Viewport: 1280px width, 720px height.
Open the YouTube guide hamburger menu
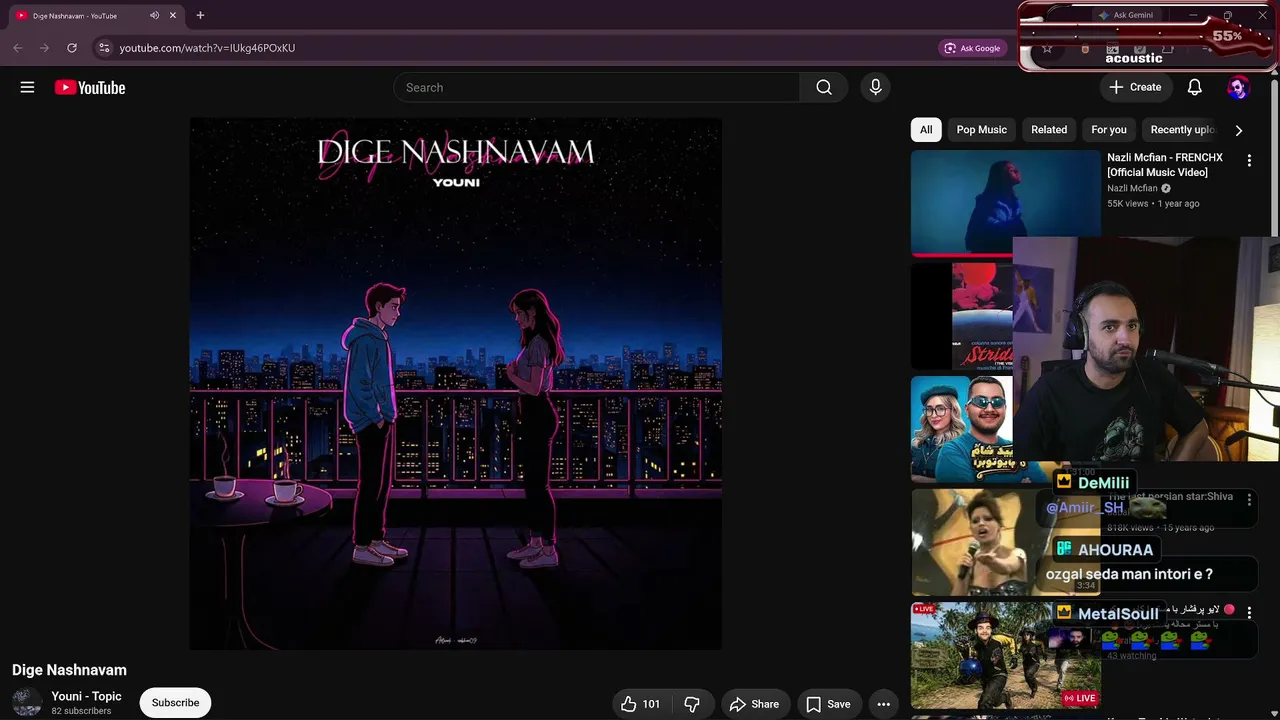click(27, 87)
